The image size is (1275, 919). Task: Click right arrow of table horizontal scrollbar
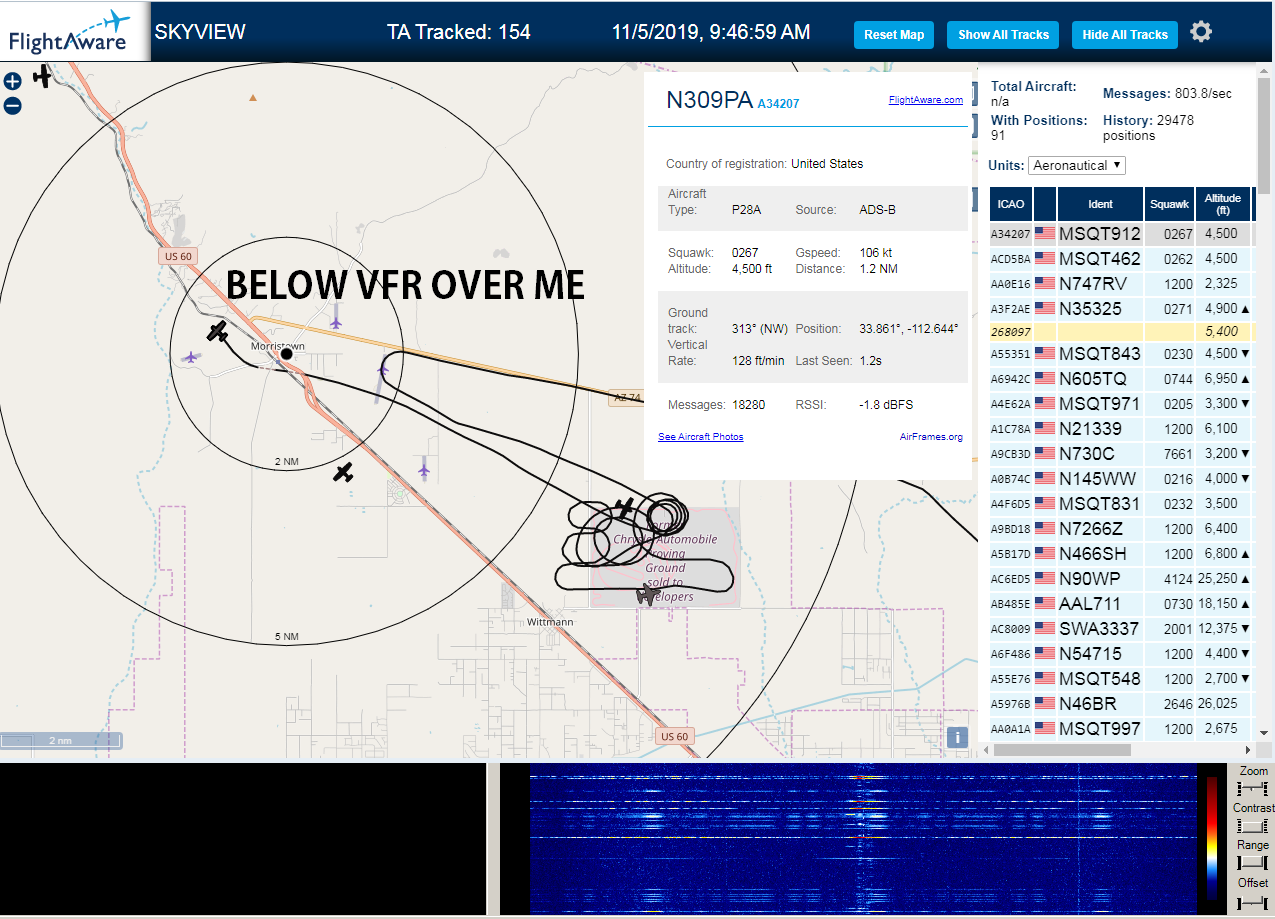click(x=1247, y=749)
